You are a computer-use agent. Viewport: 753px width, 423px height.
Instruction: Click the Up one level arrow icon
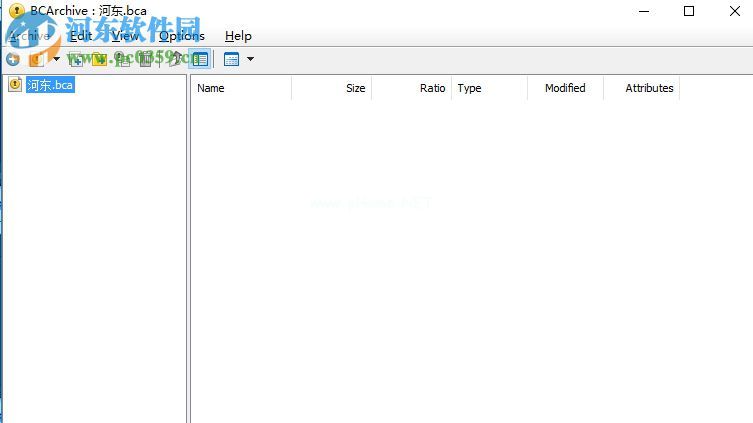coord(175,59)
